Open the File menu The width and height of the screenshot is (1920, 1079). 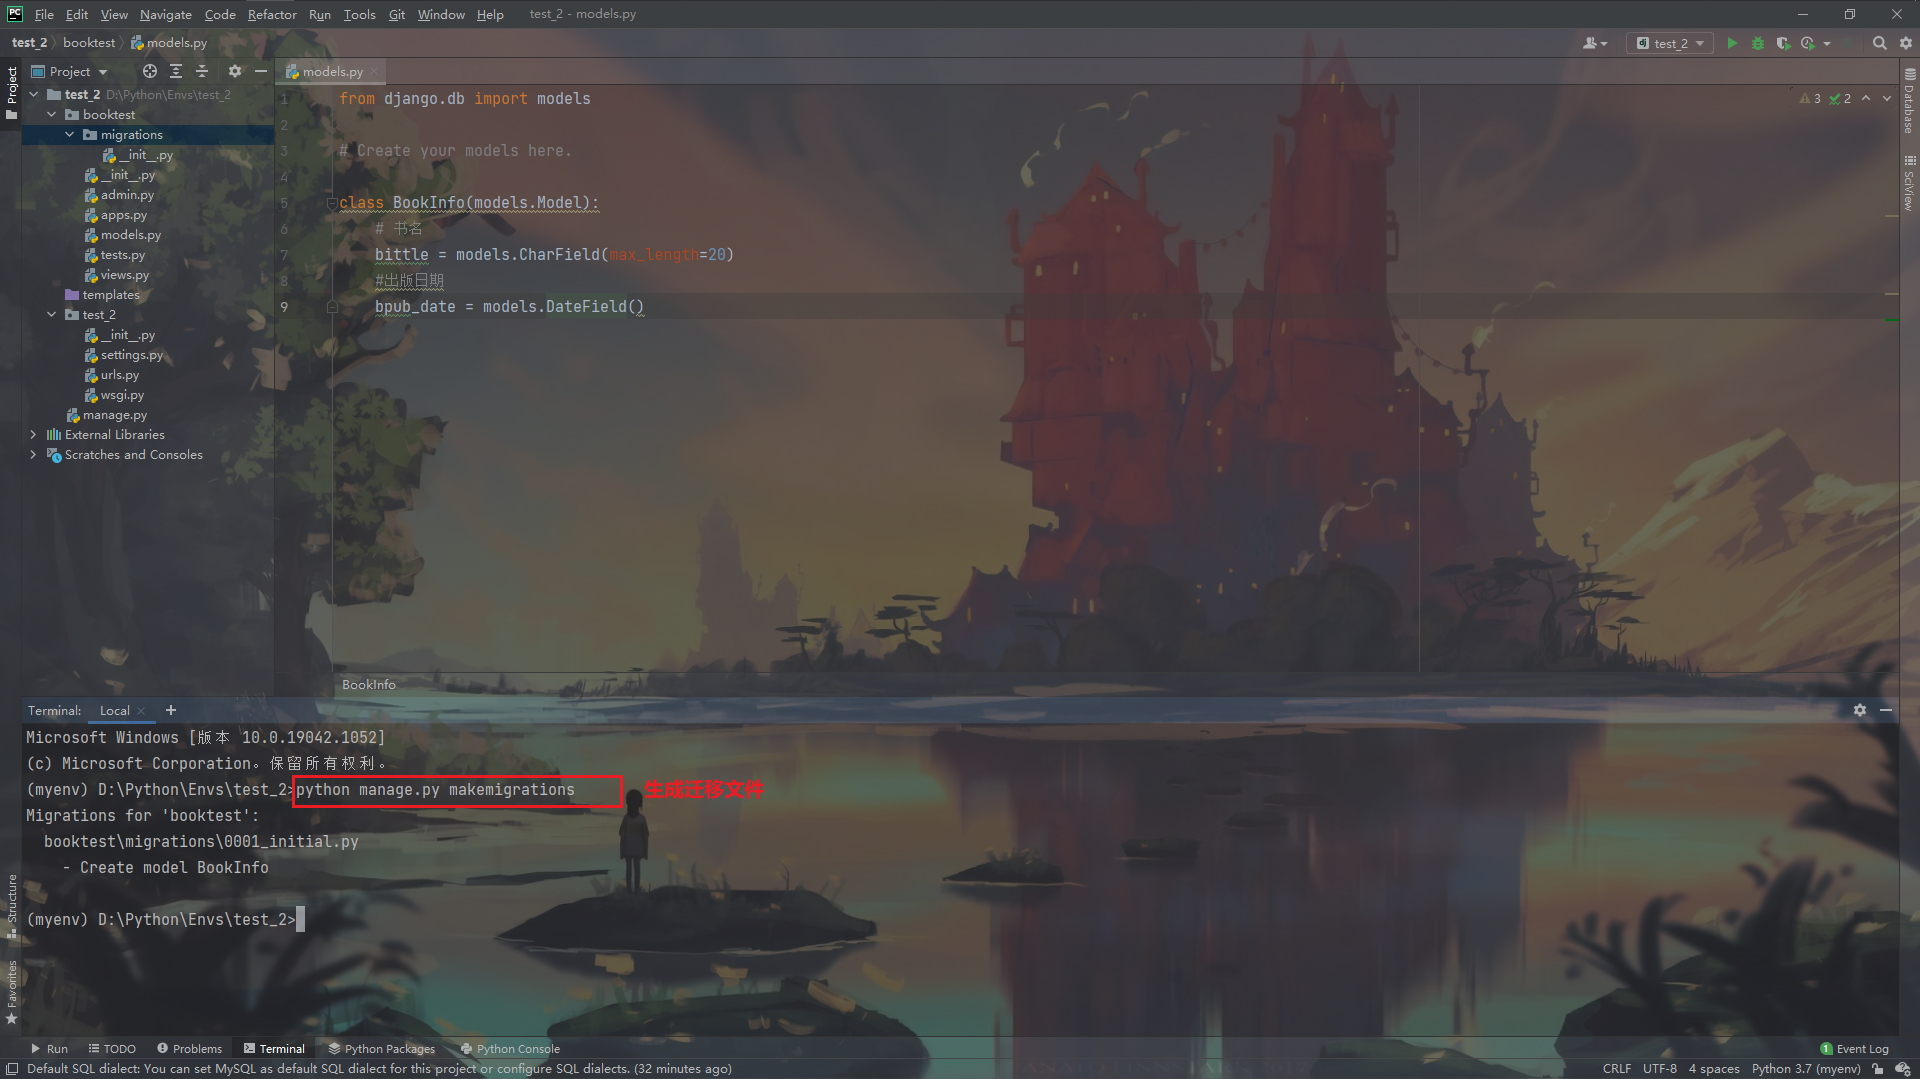point(44,14)
